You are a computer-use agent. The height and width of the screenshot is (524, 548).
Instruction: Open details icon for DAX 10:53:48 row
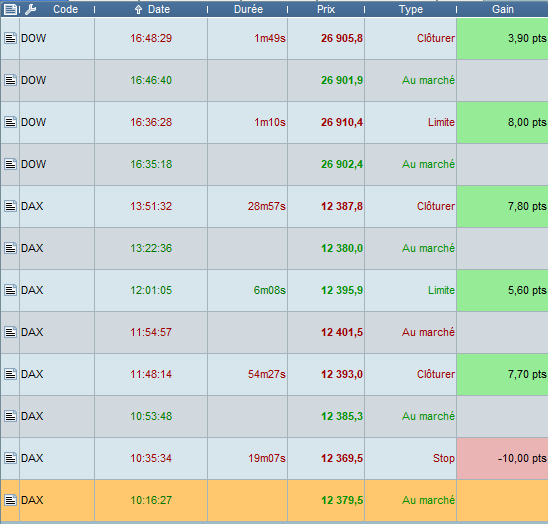tap(10, 416)
